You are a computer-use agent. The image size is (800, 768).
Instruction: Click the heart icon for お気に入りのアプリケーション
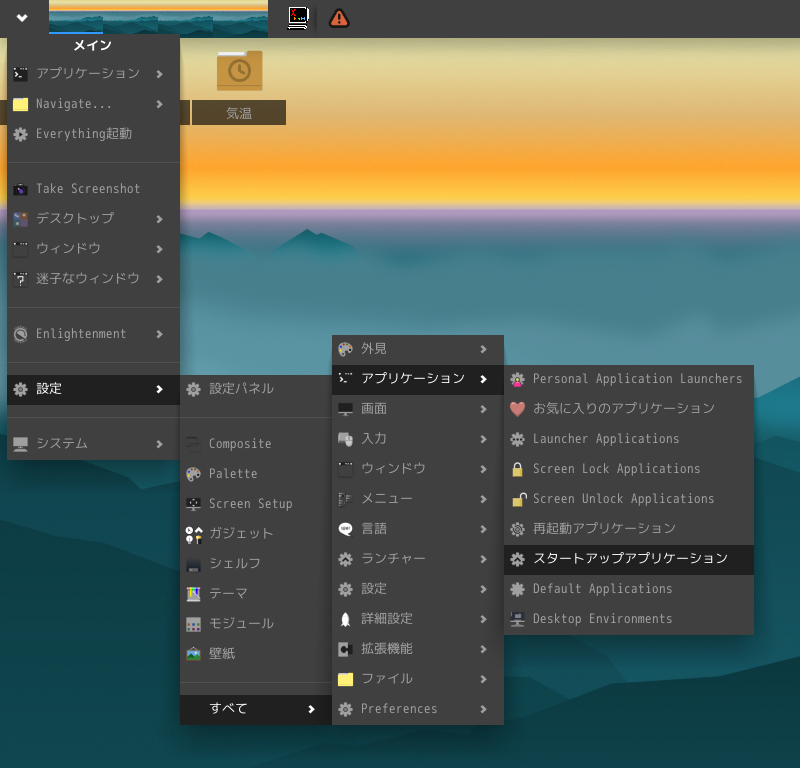pyautogui.click(x=517, y=409)
